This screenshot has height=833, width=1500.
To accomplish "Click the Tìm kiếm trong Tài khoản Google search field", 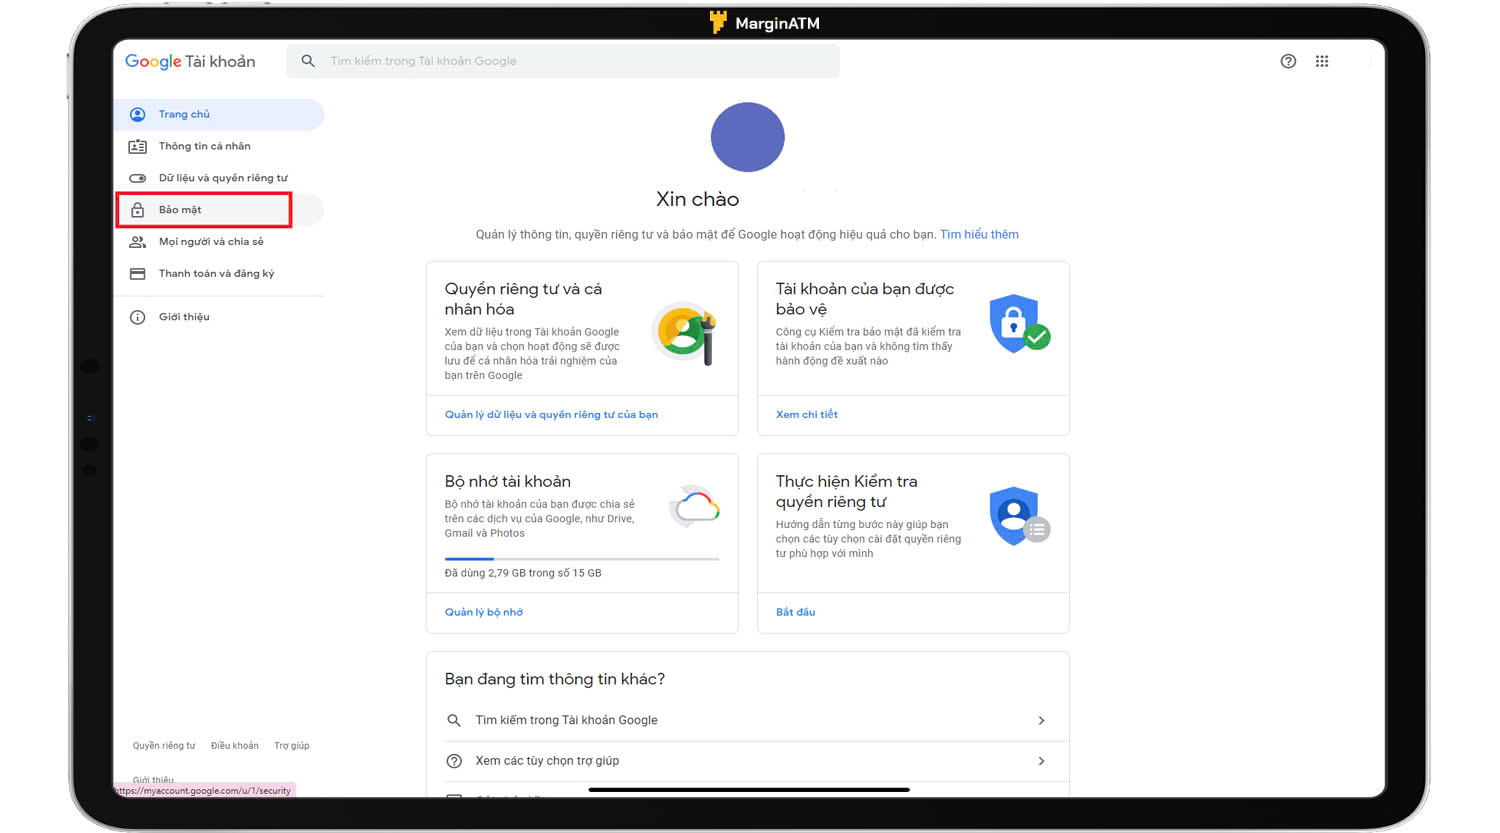I will click(563, 61).
